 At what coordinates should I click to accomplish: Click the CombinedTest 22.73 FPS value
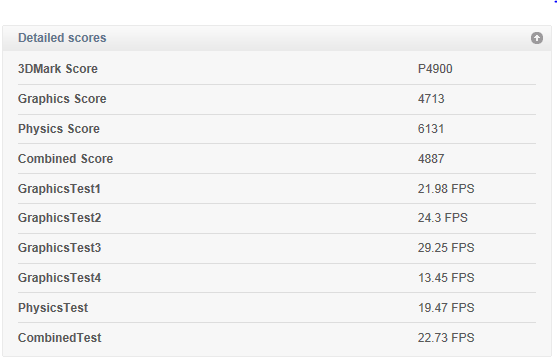click(446, 338)
